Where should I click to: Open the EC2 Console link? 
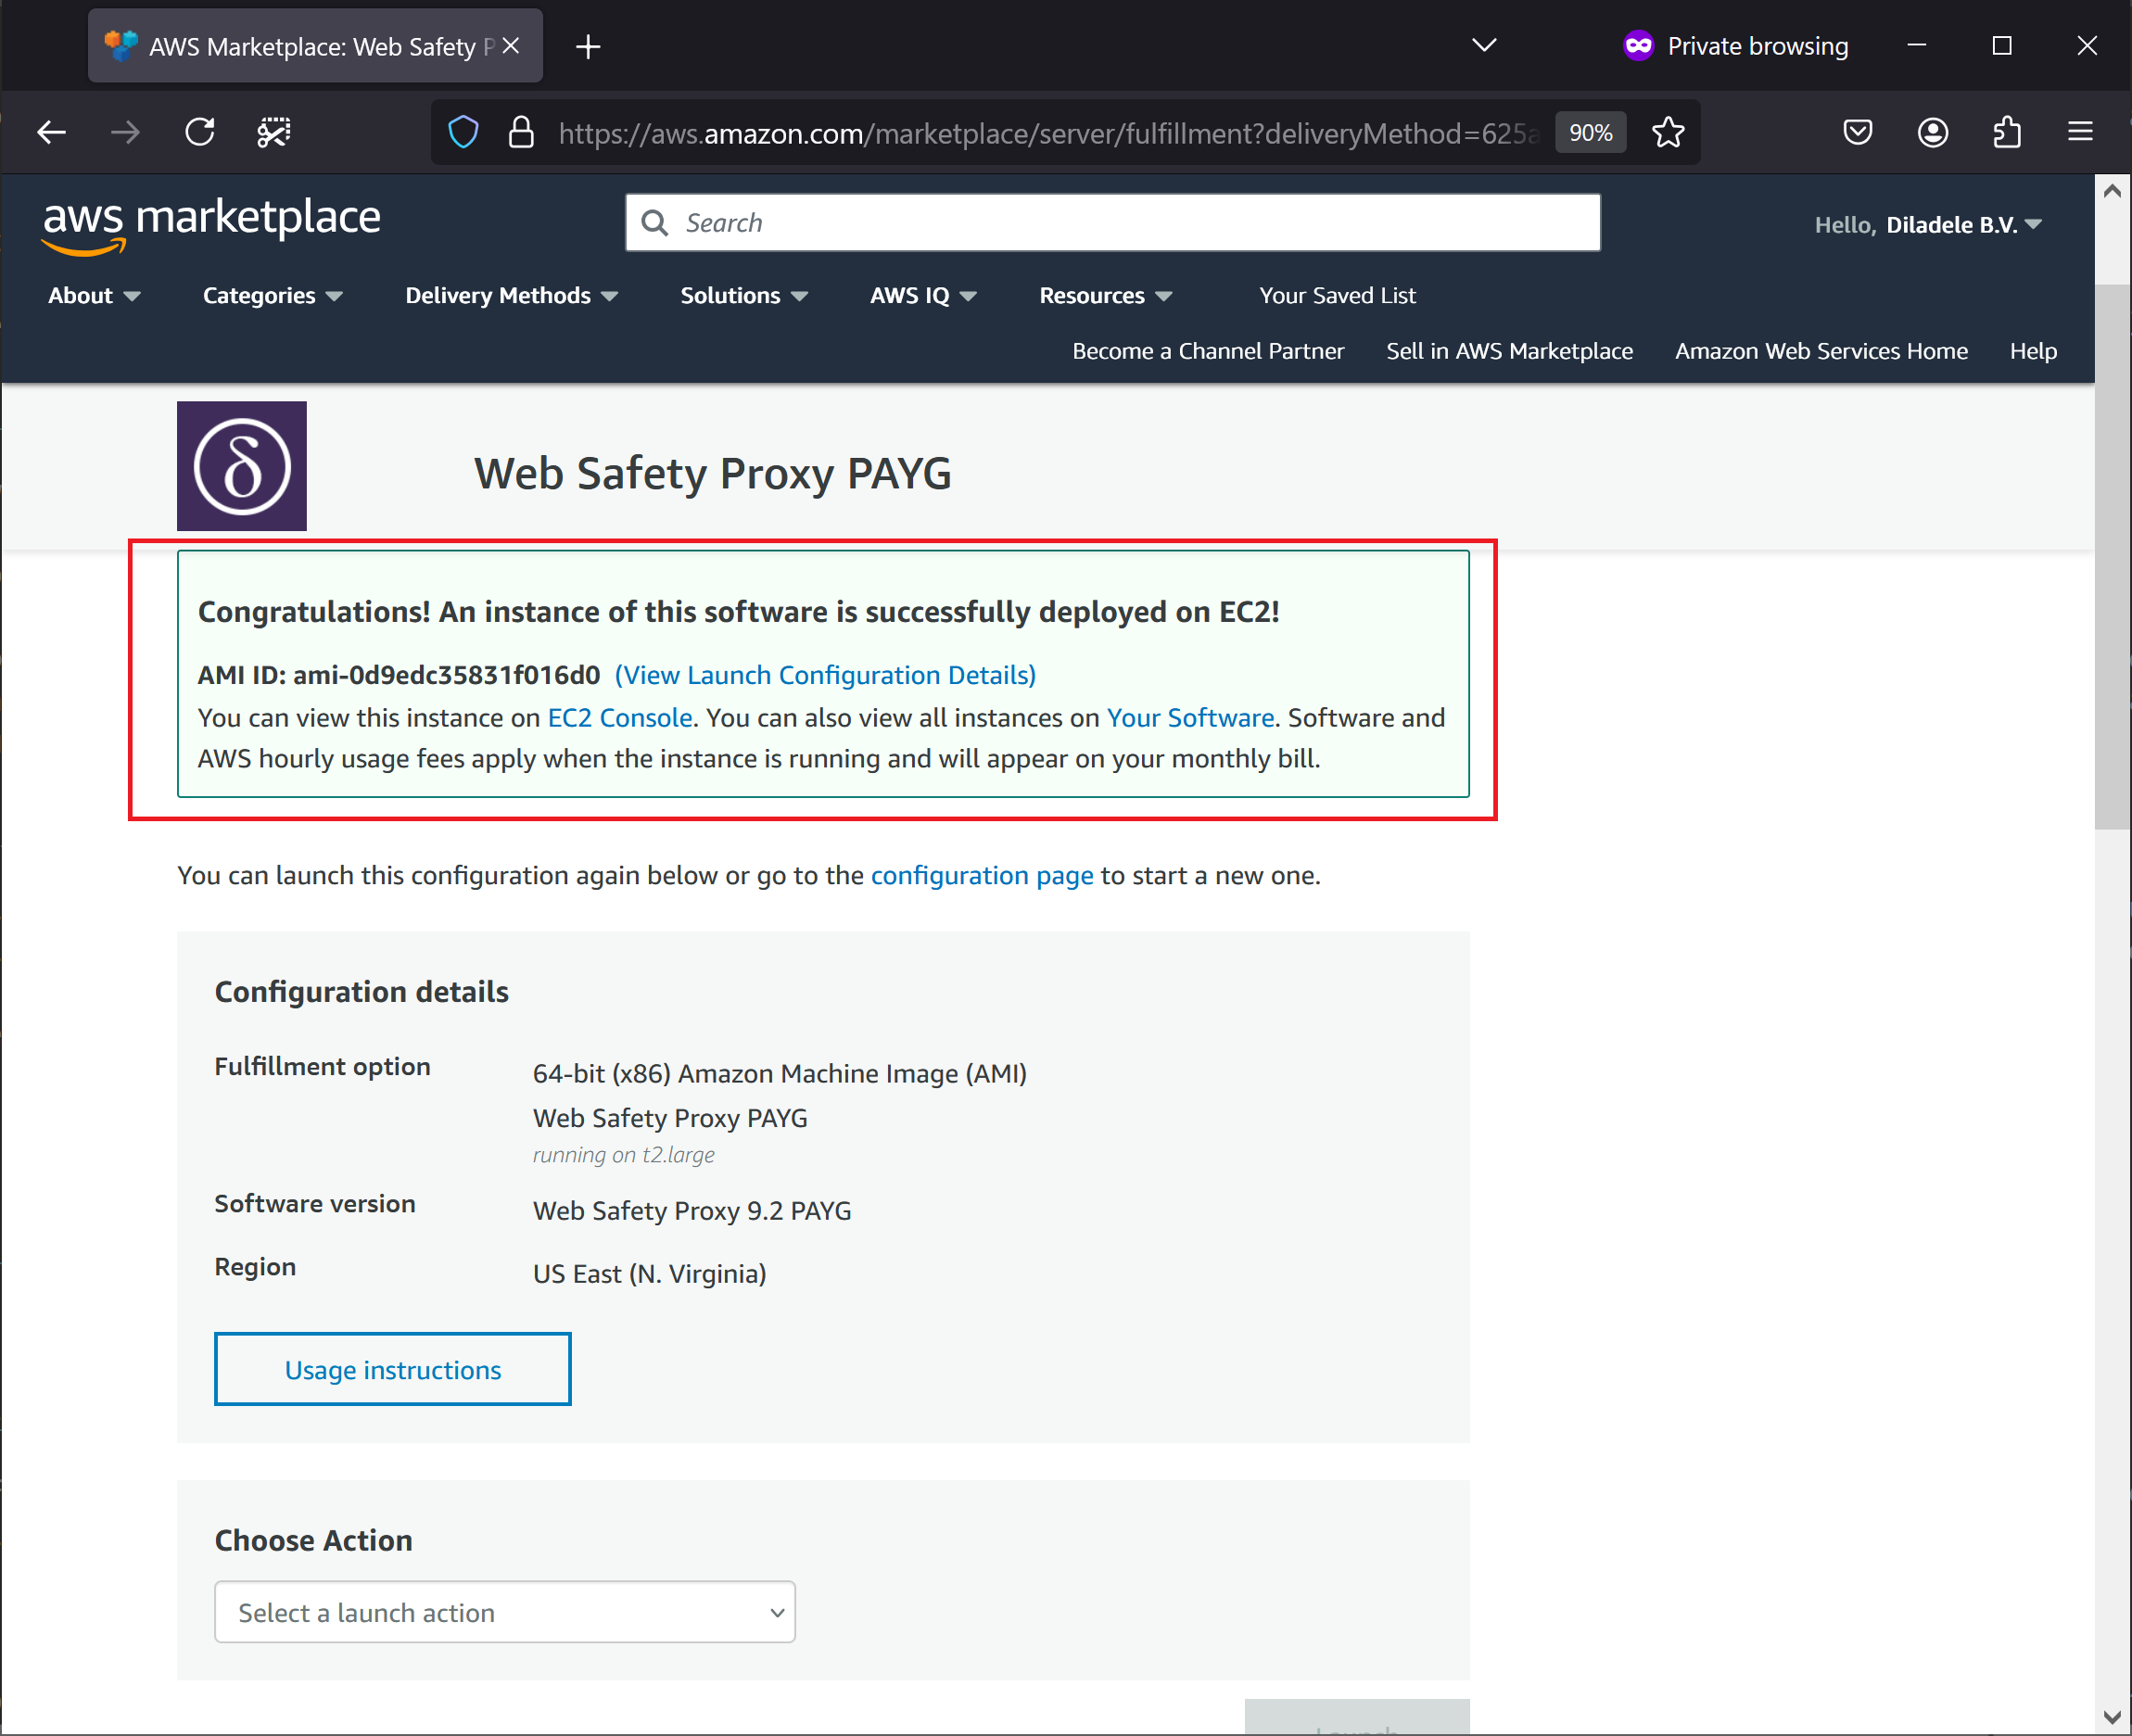[620, 717]
